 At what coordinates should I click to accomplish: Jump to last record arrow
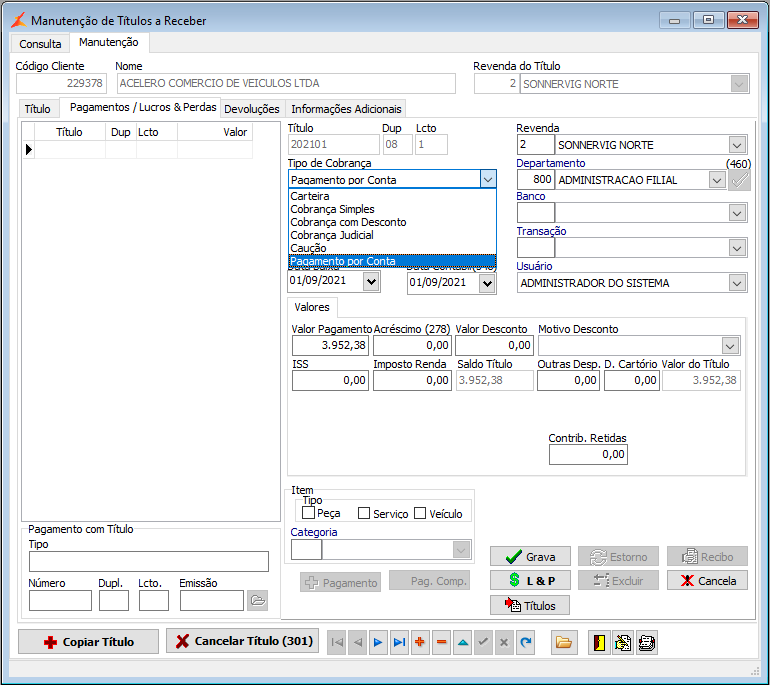click(399, 642)
